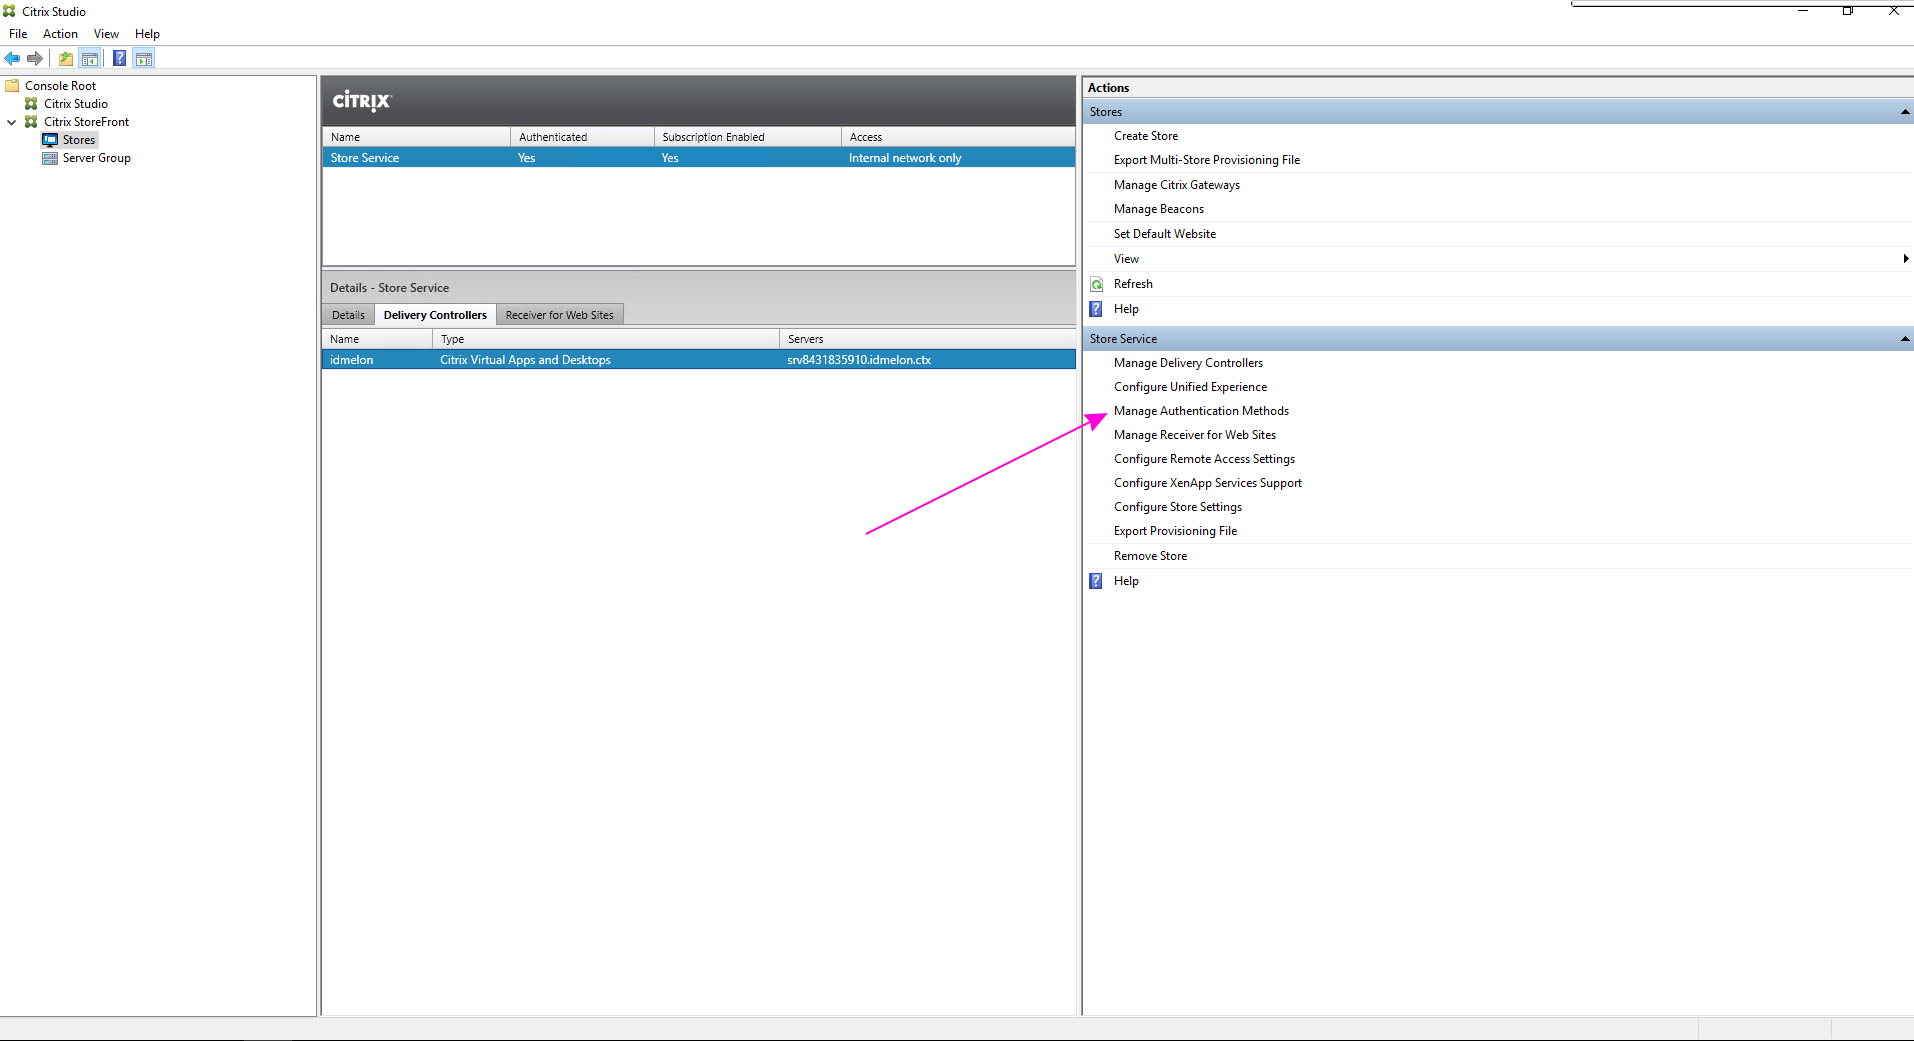Expand the View submenu arrow

pos(1906,259)
